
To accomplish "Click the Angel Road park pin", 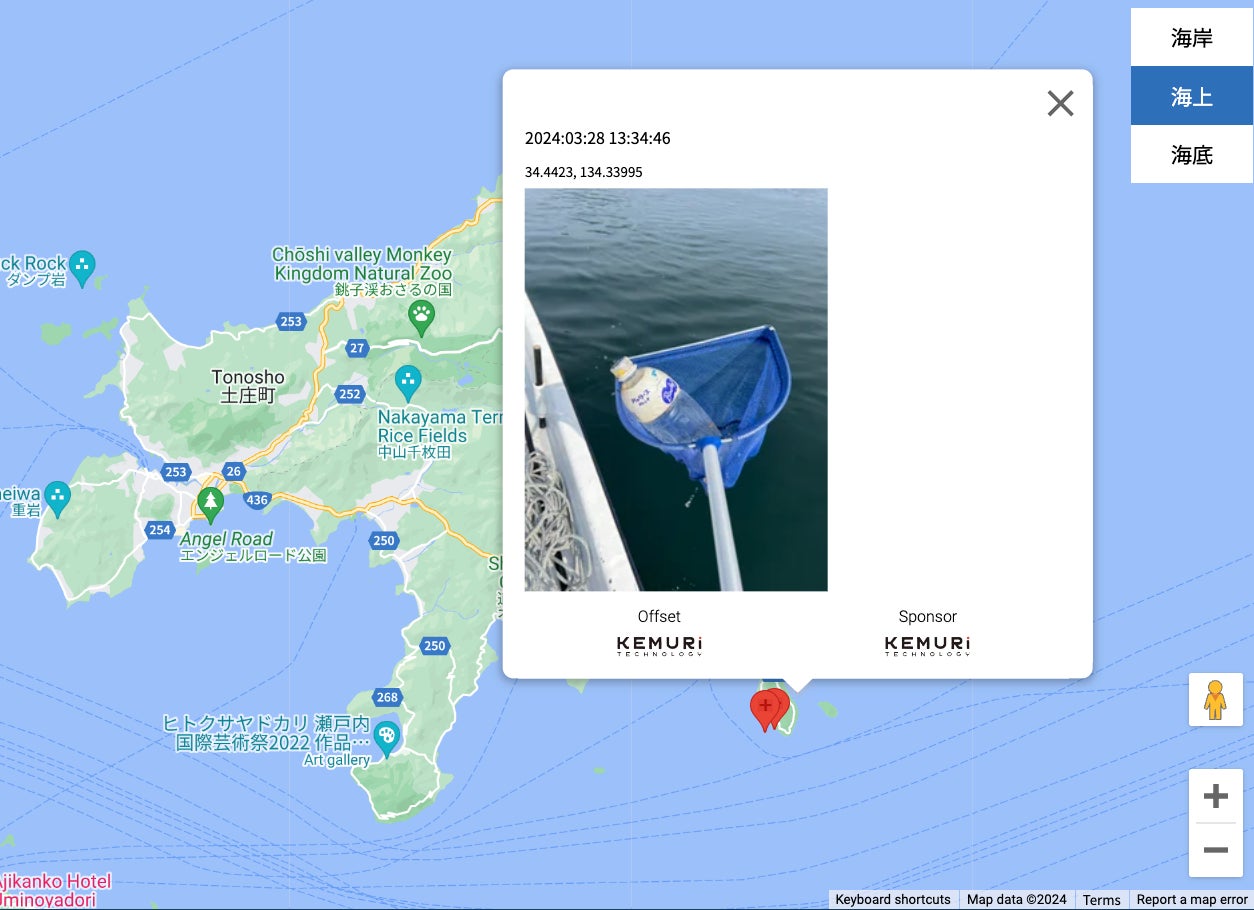I will click(210, 505).
